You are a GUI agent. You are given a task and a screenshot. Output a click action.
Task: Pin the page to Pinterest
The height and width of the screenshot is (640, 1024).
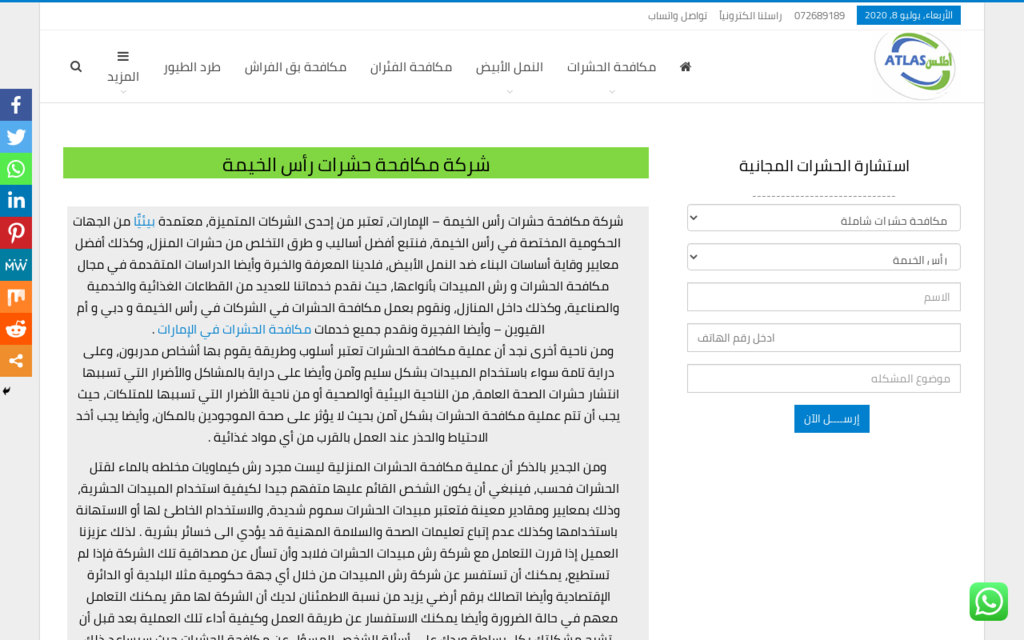click(x=16, y=232)
